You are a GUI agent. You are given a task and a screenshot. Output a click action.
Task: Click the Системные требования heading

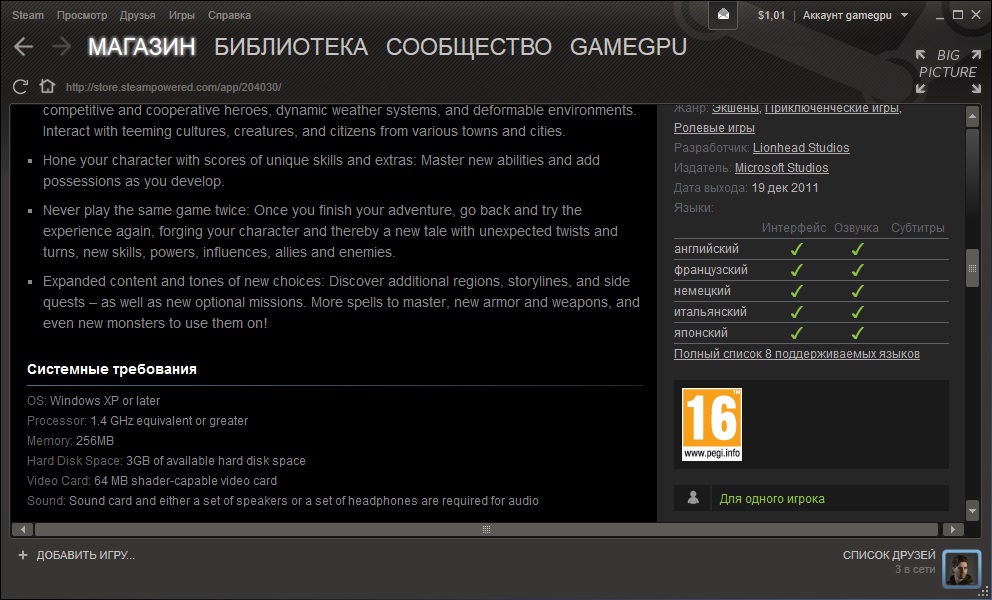point(112,369)
